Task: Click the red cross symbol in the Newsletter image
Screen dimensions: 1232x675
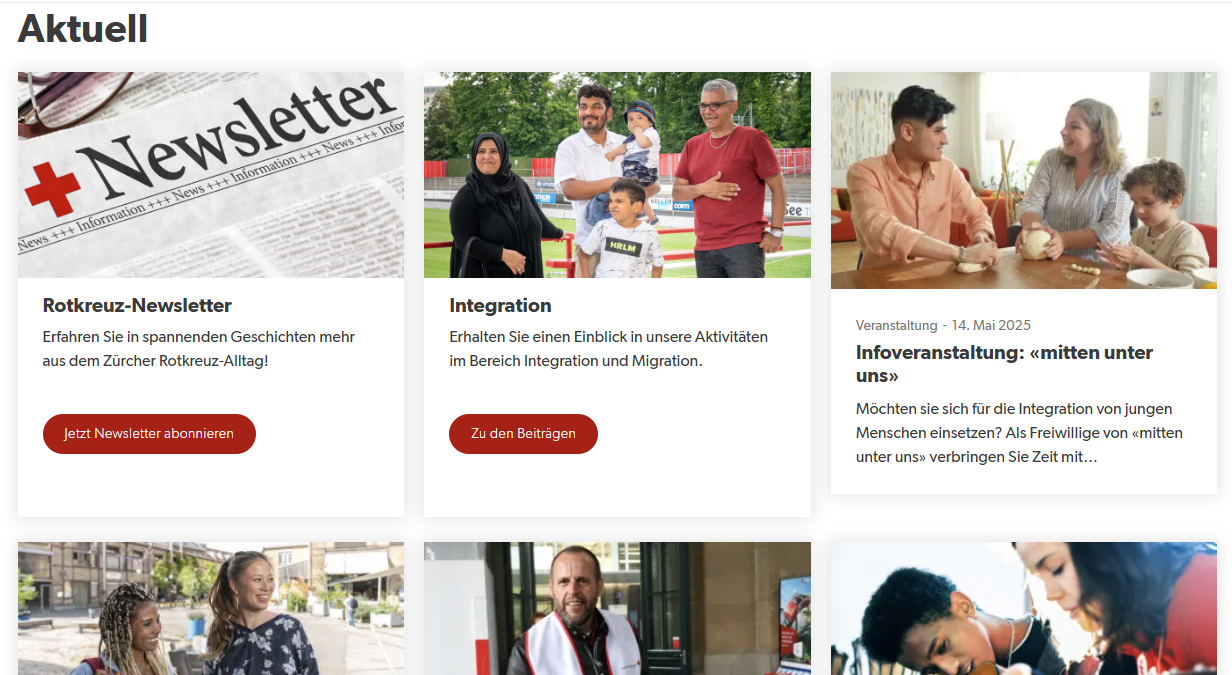Action: click(52, 190)
